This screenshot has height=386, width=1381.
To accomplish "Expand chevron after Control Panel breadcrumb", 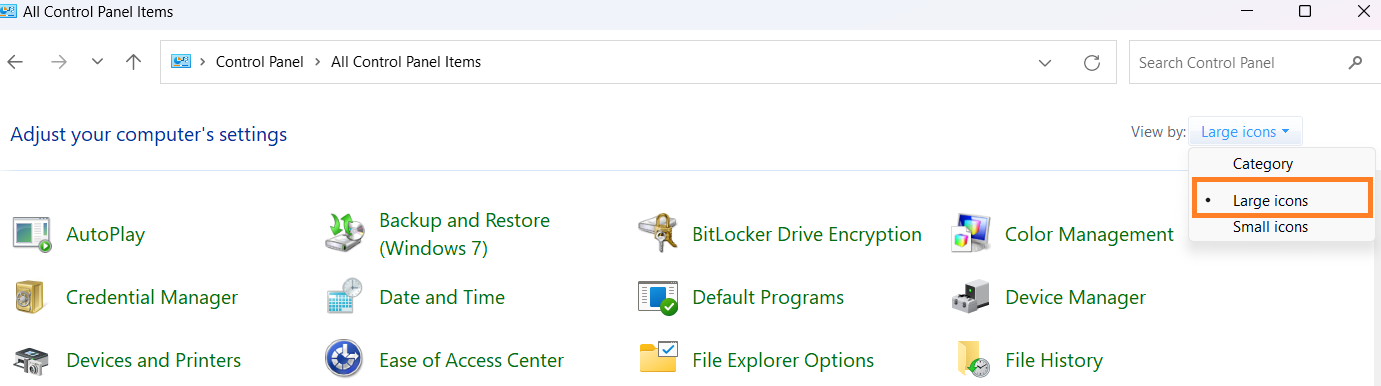I will tap(318, 62).
